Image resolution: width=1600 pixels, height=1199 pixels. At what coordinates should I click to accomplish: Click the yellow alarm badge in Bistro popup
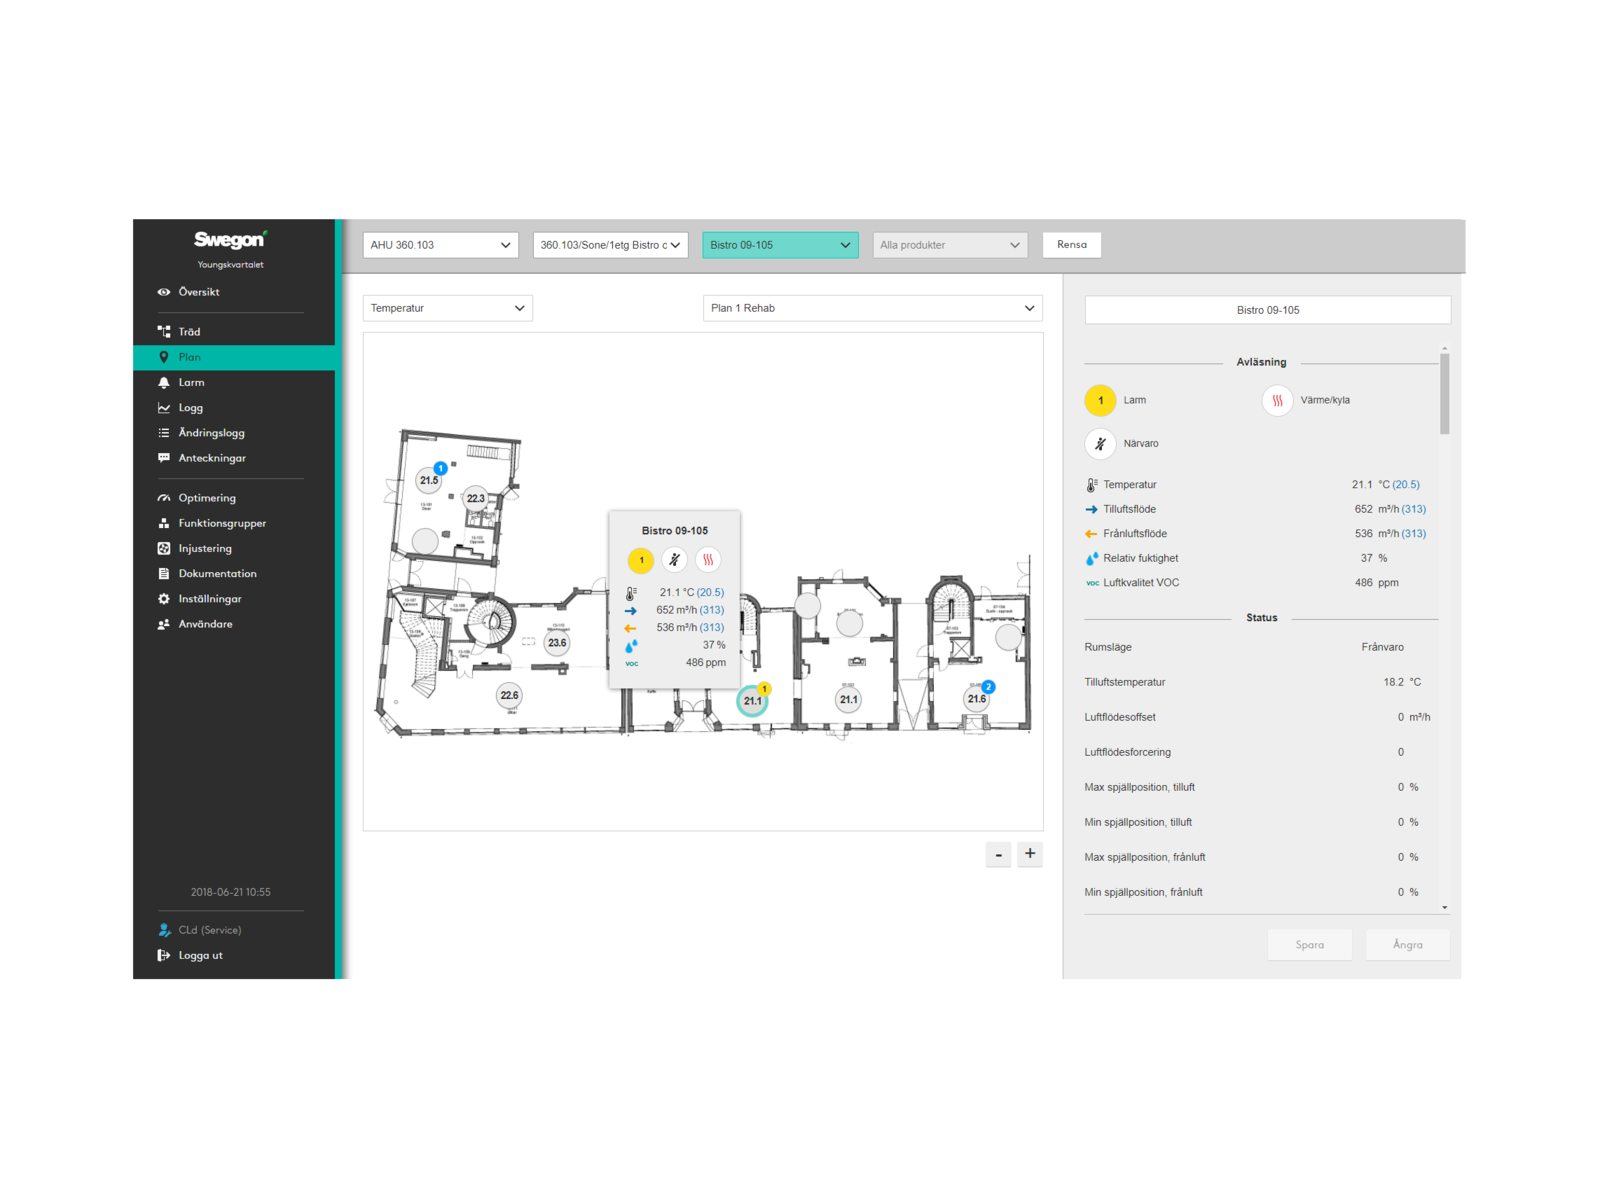point(641,560)
